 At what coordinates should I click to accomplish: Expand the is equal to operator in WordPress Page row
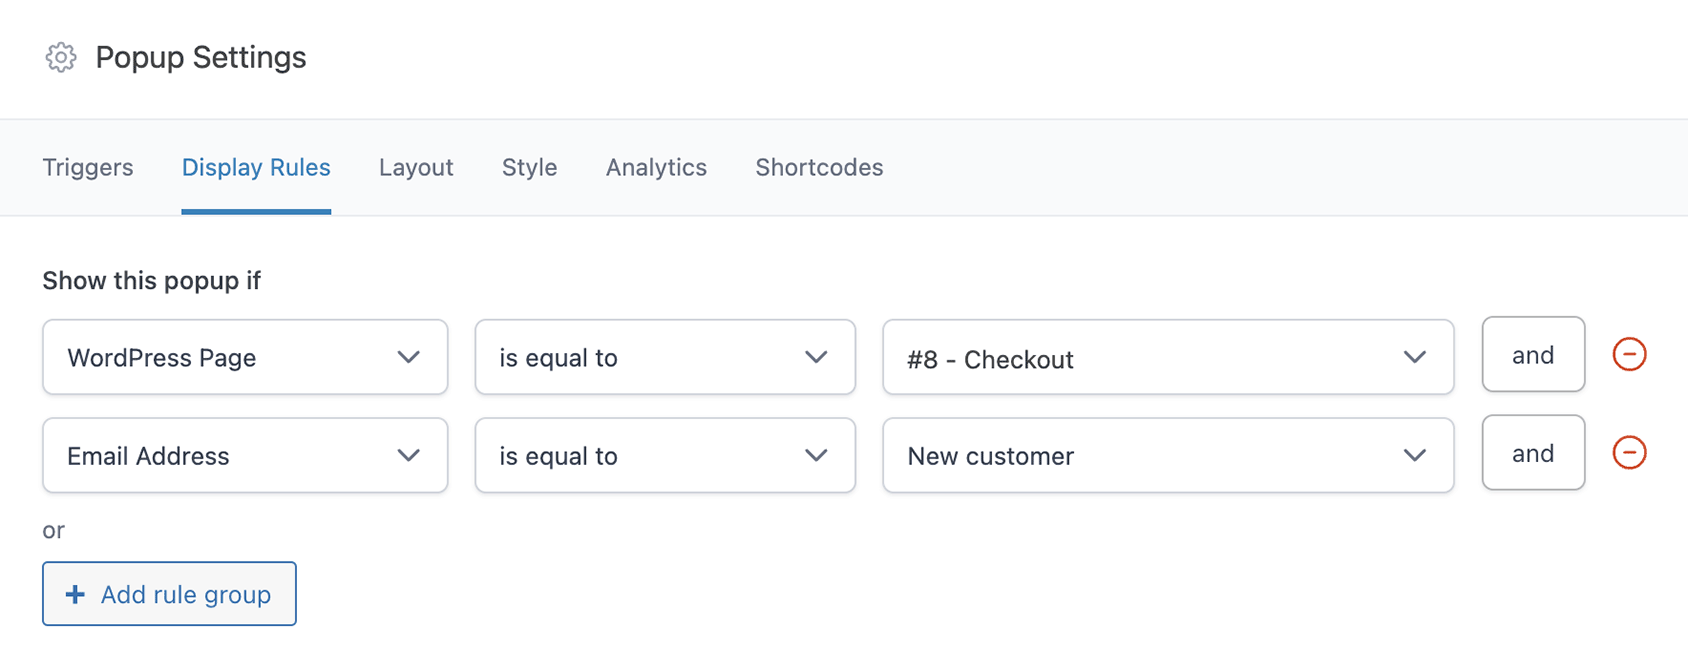click(x=665, y=357)
